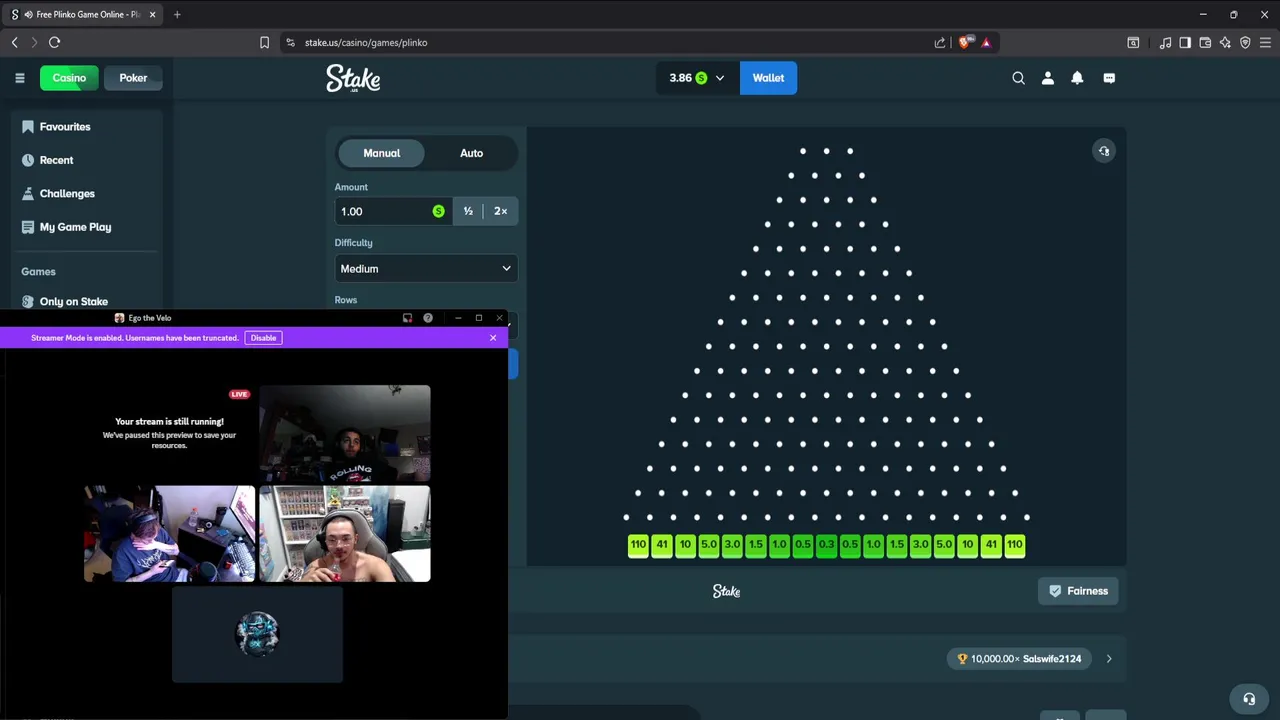
Task: Open a new browser tab
Action: coord(177,14)
